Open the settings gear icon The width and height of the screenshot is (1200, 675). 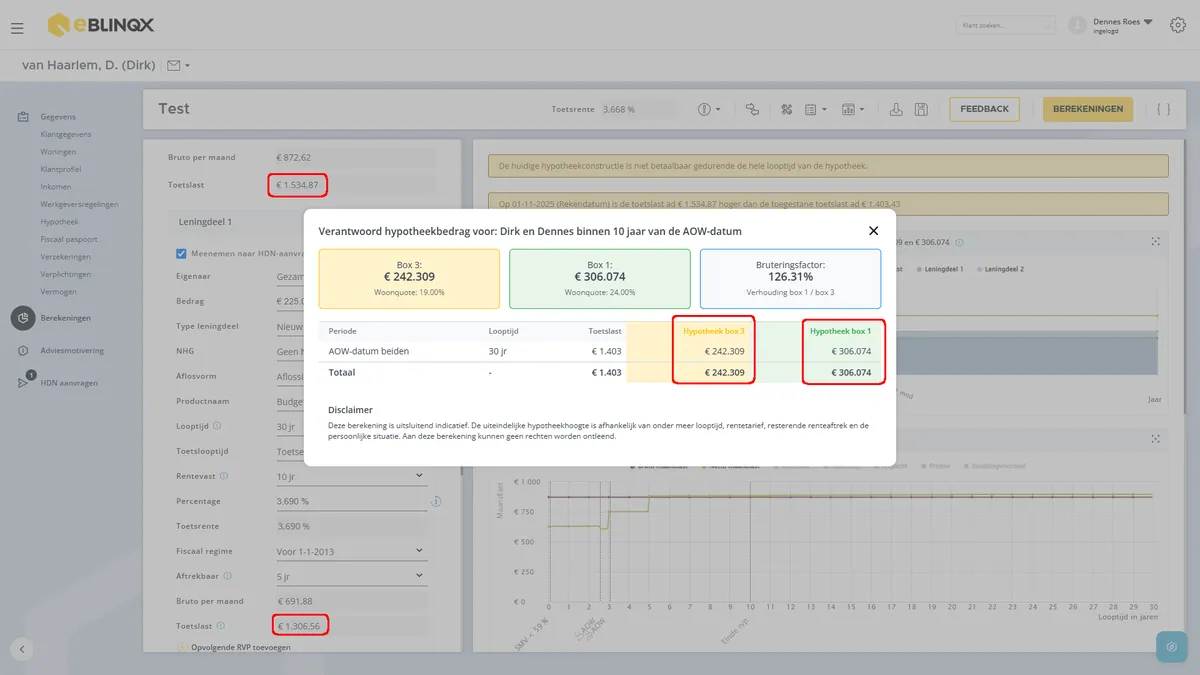(1177, 24)
